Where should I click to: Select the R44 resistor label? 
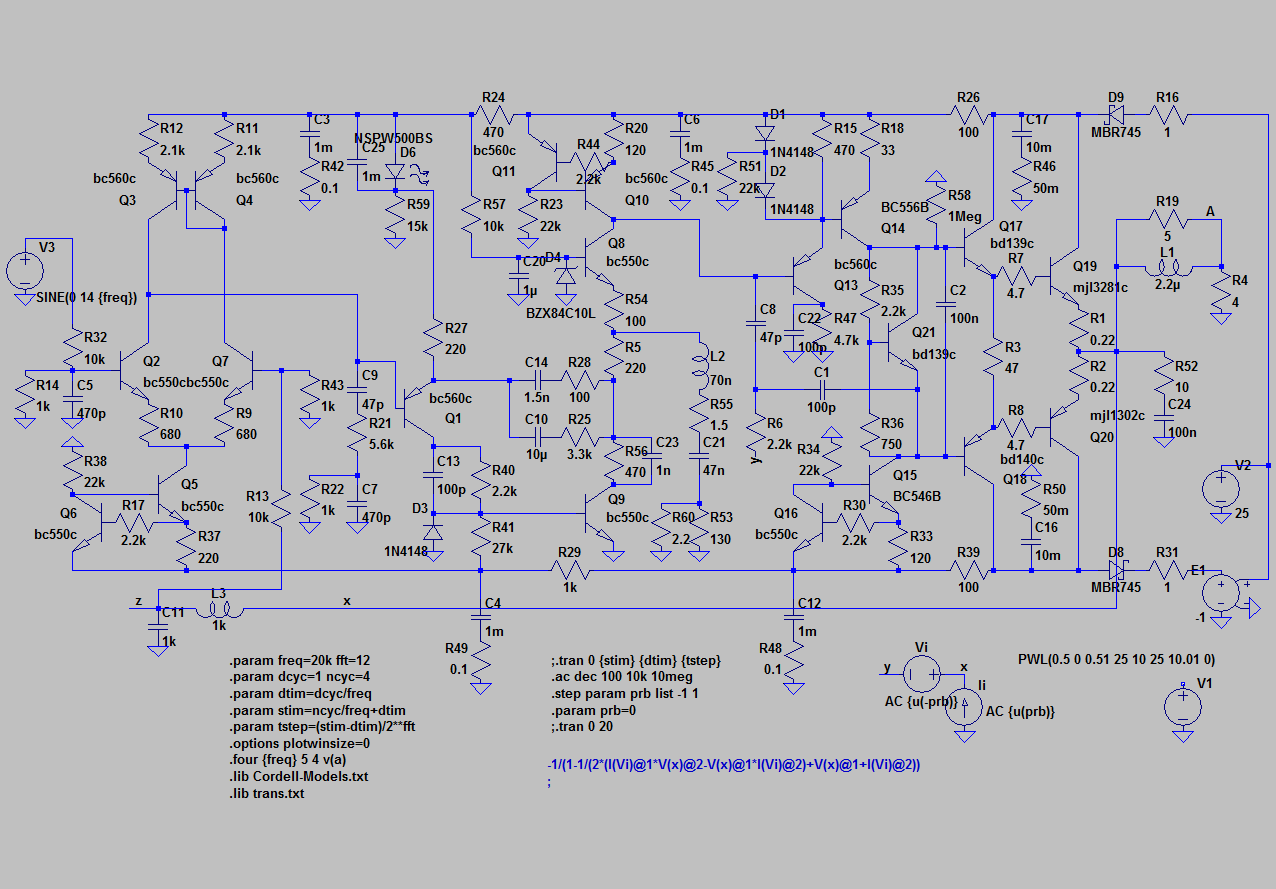coord(589,145)
